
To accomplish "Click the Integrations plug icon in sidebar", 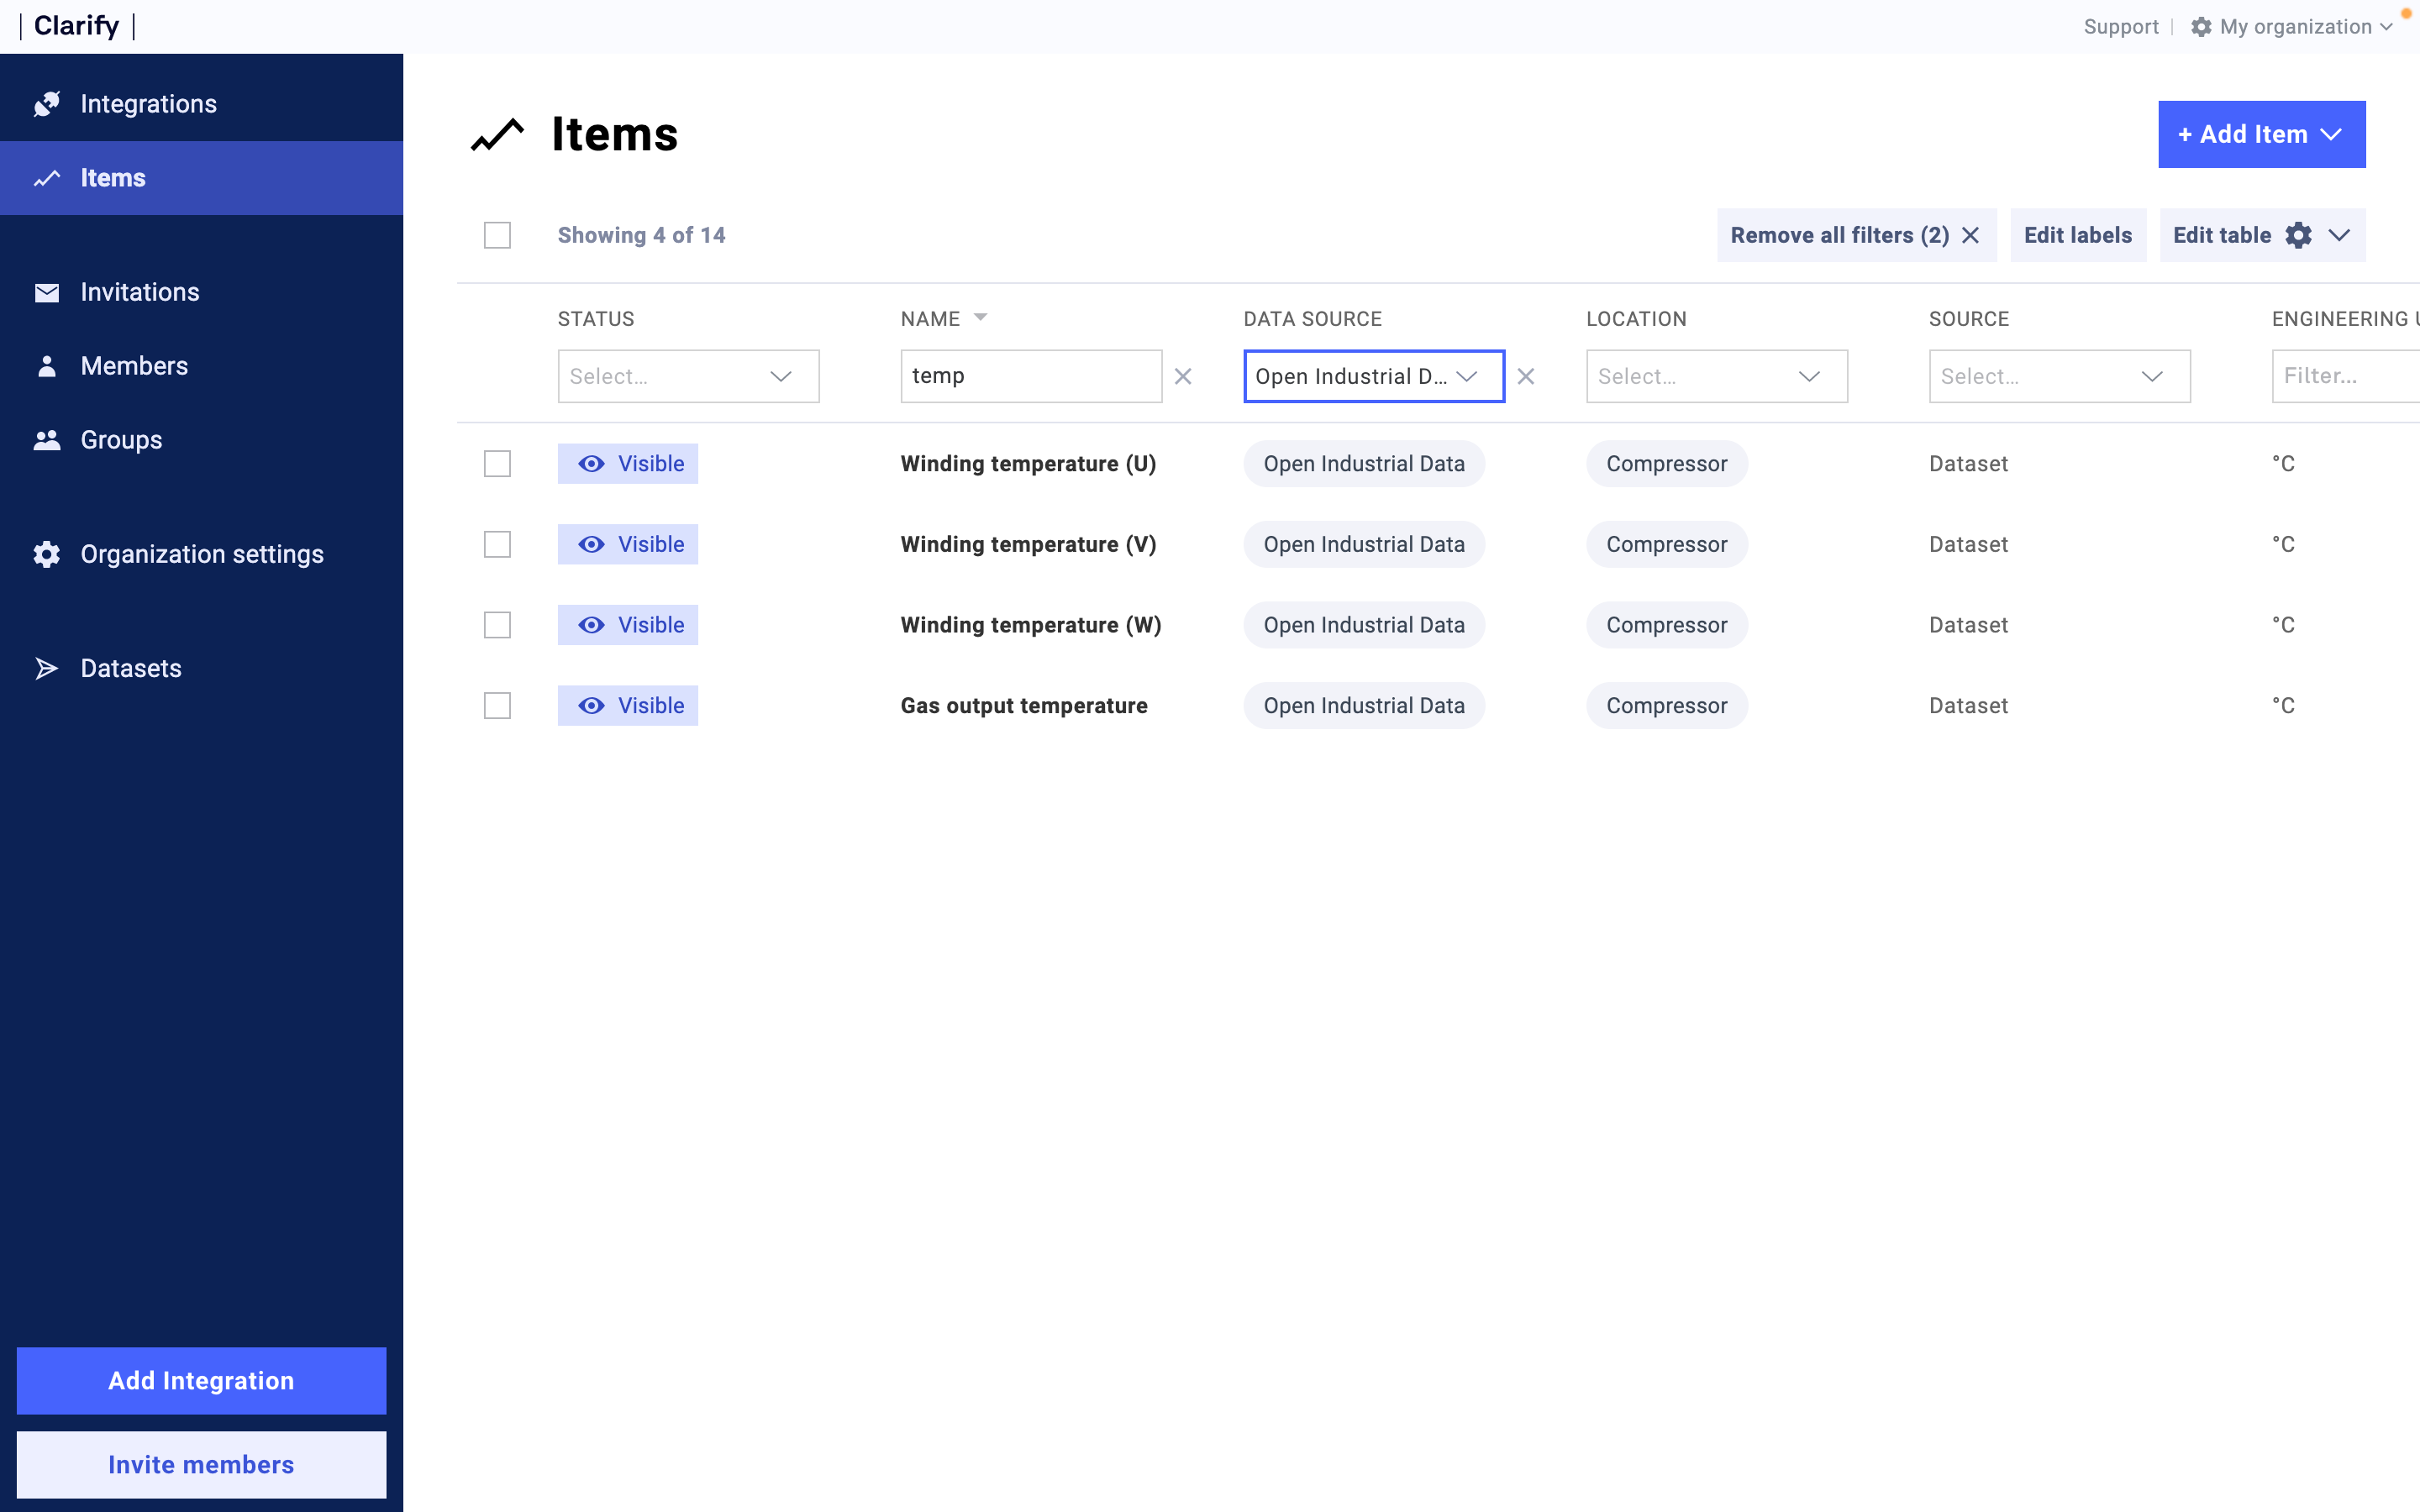I will pos(46,104).
